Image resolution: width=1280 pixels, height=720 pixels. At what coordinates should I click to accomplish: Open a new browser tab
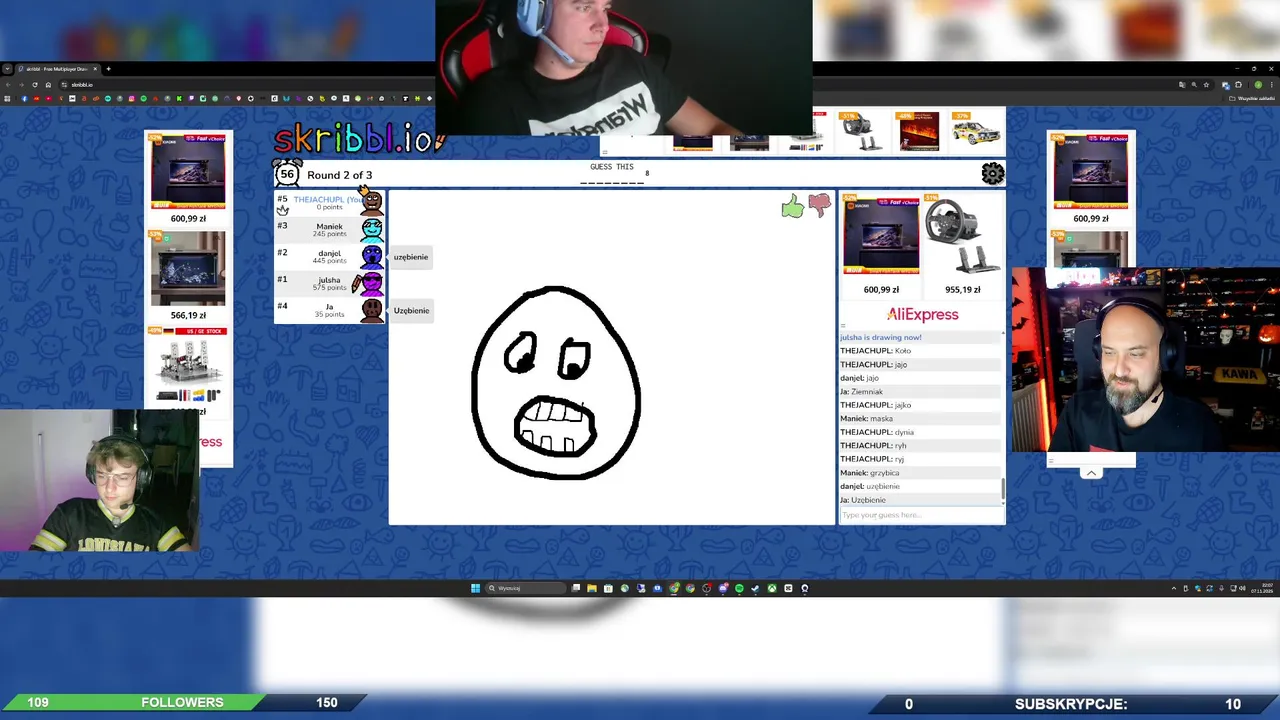[108, 69]
